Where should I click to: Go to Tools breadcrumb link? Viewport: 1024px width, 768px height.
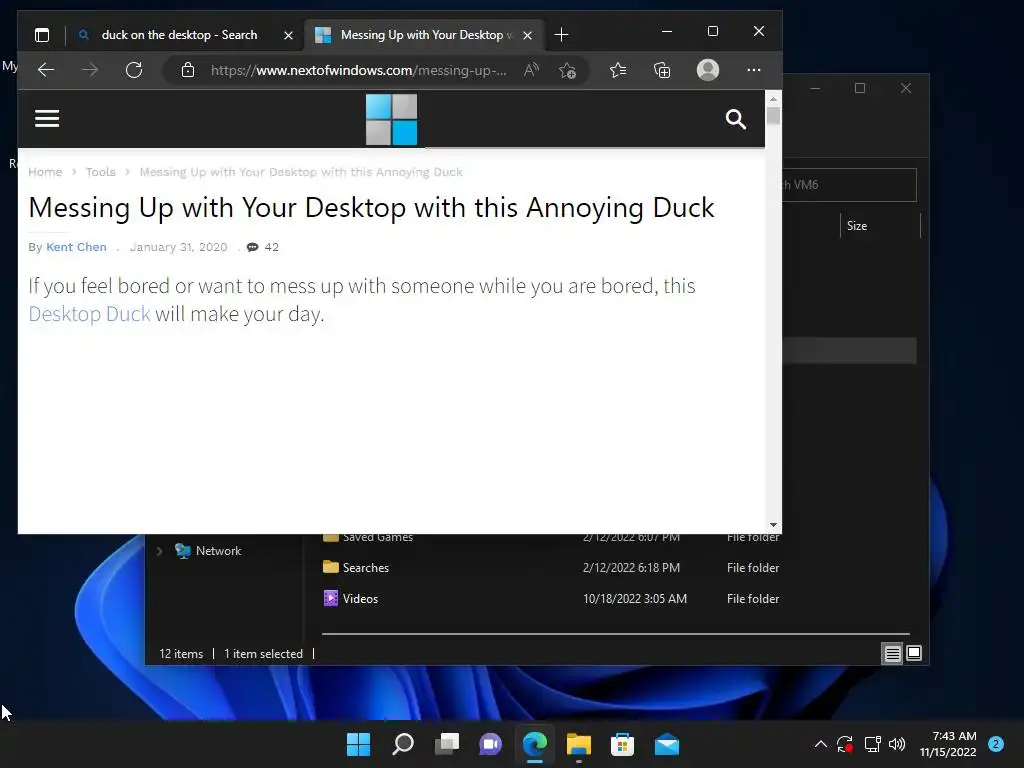[101, 172]
